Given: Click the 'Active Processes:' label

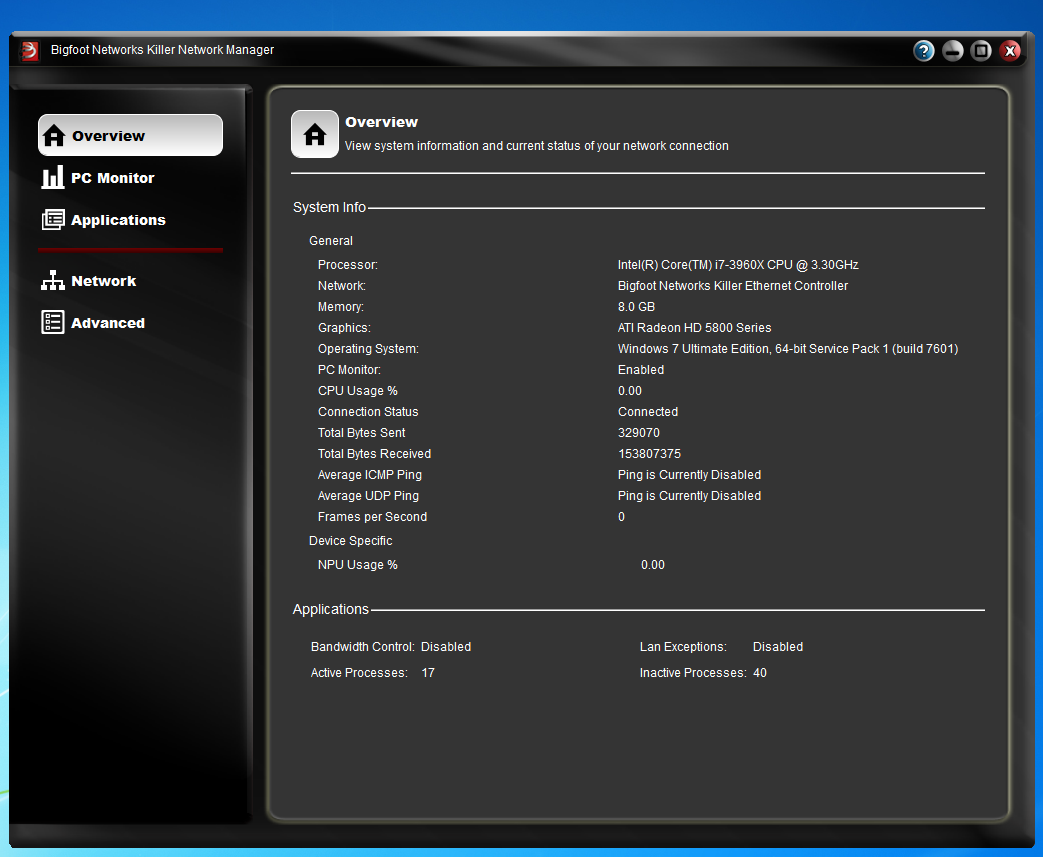Looking at the screenshot, I should pos(359,673).
